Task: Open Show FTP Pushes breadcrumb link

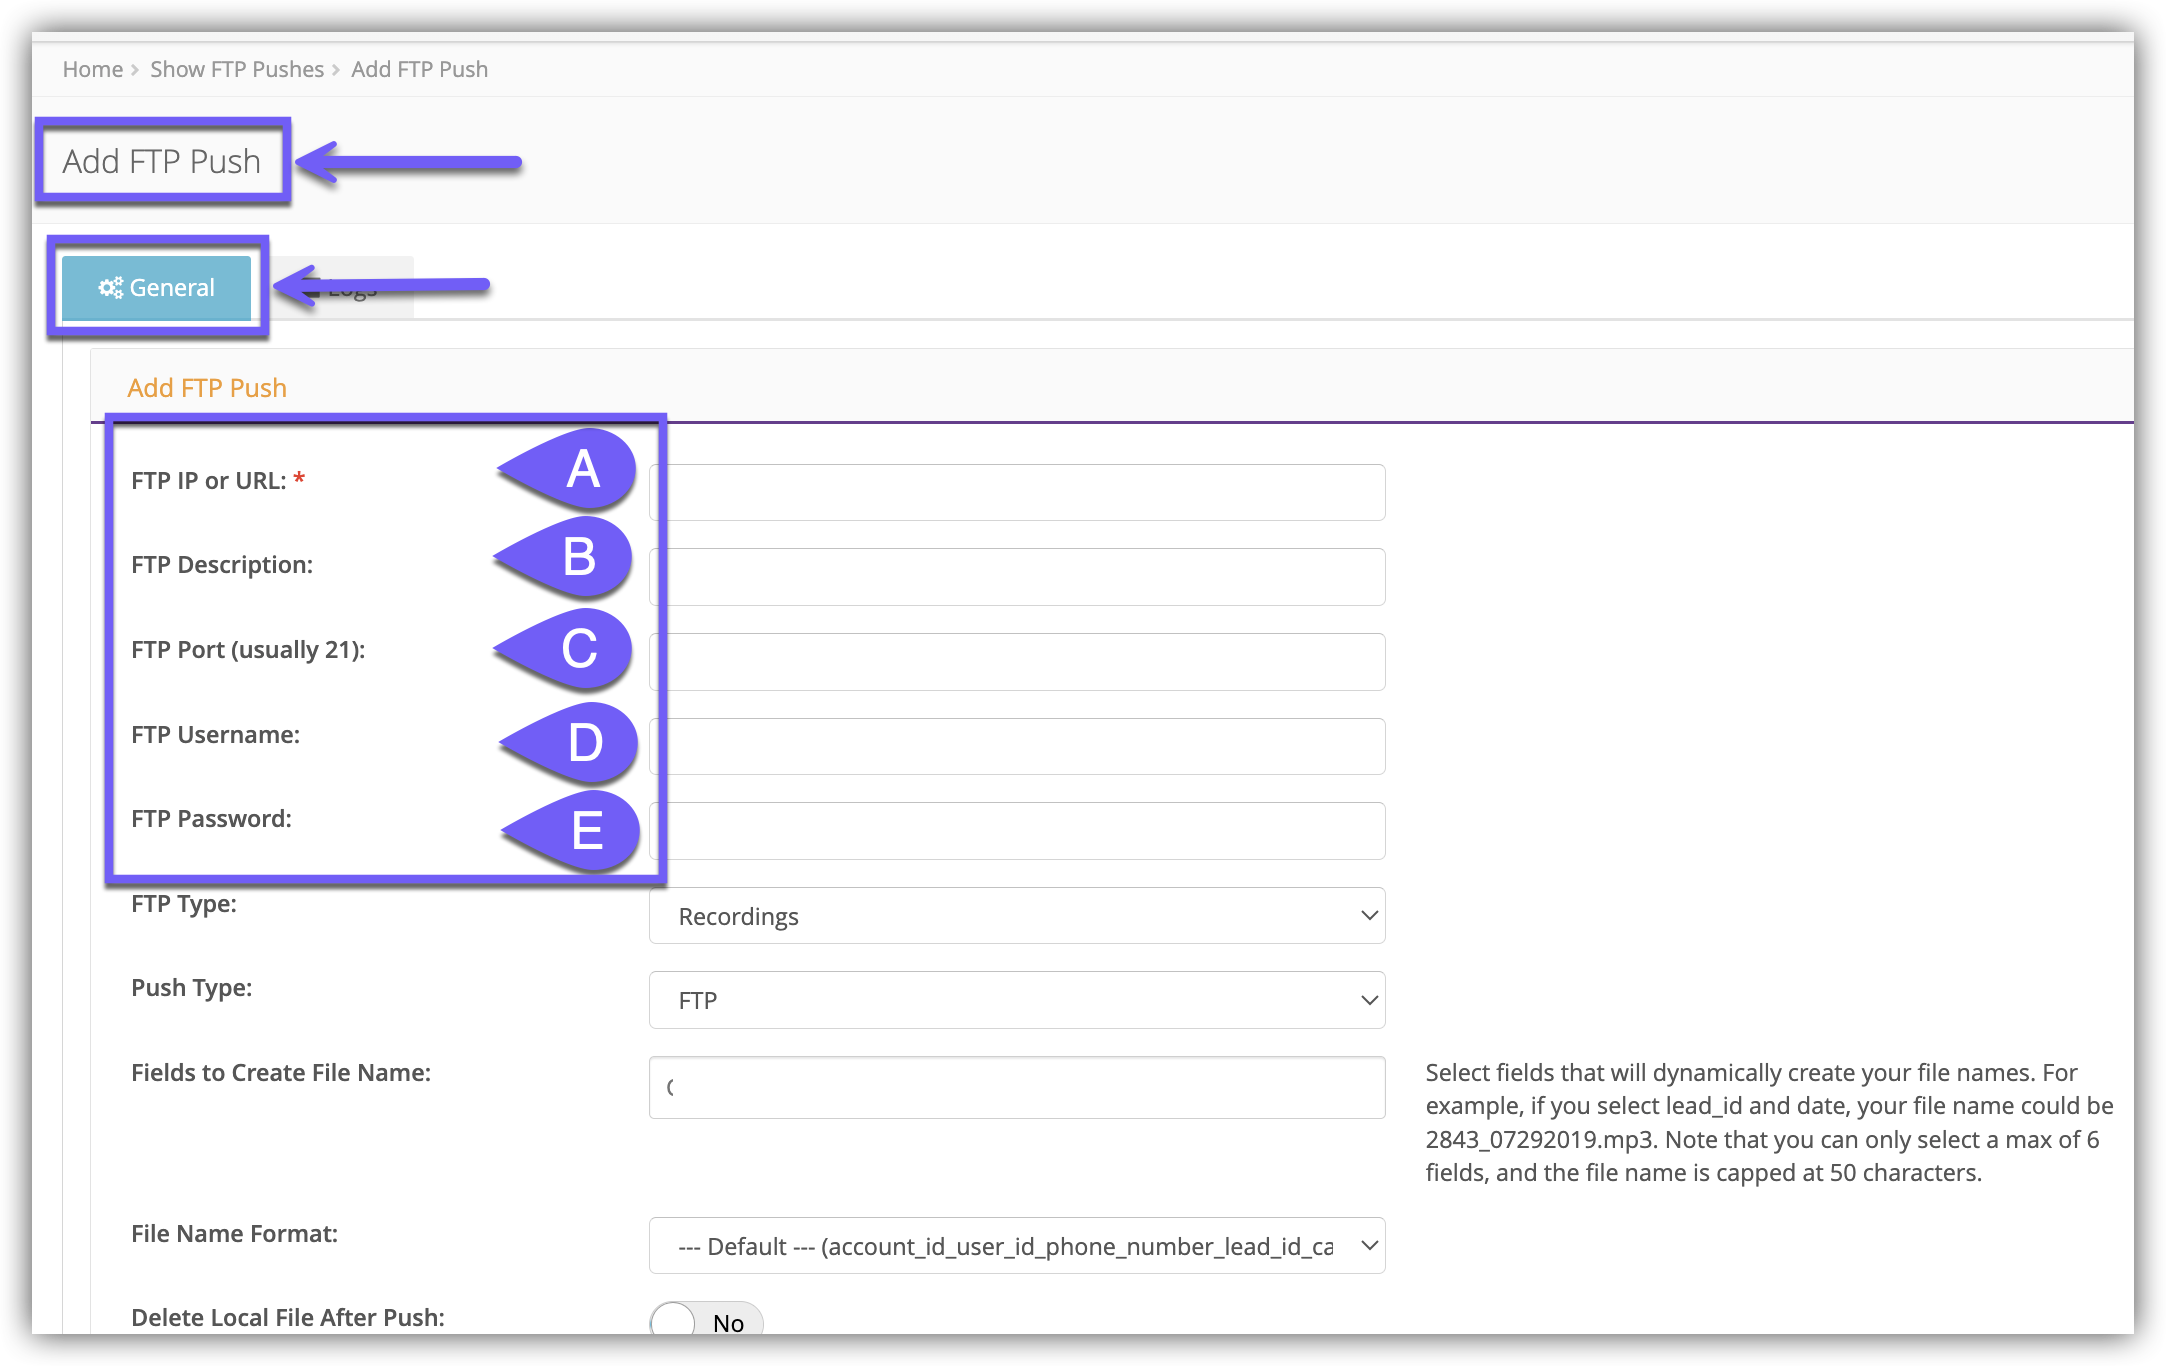Action: click(237, 70)
